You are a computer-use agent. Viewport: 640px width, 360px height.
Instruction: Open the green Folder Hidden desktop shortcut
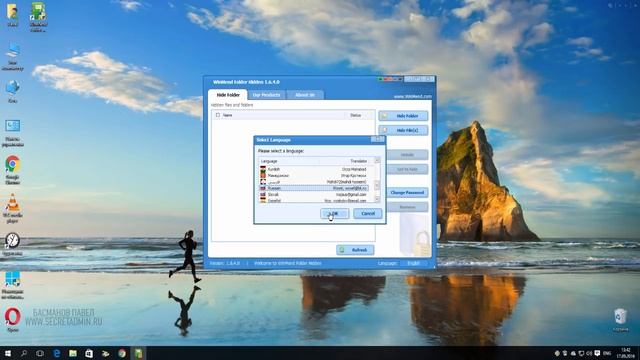click(38, 16)
